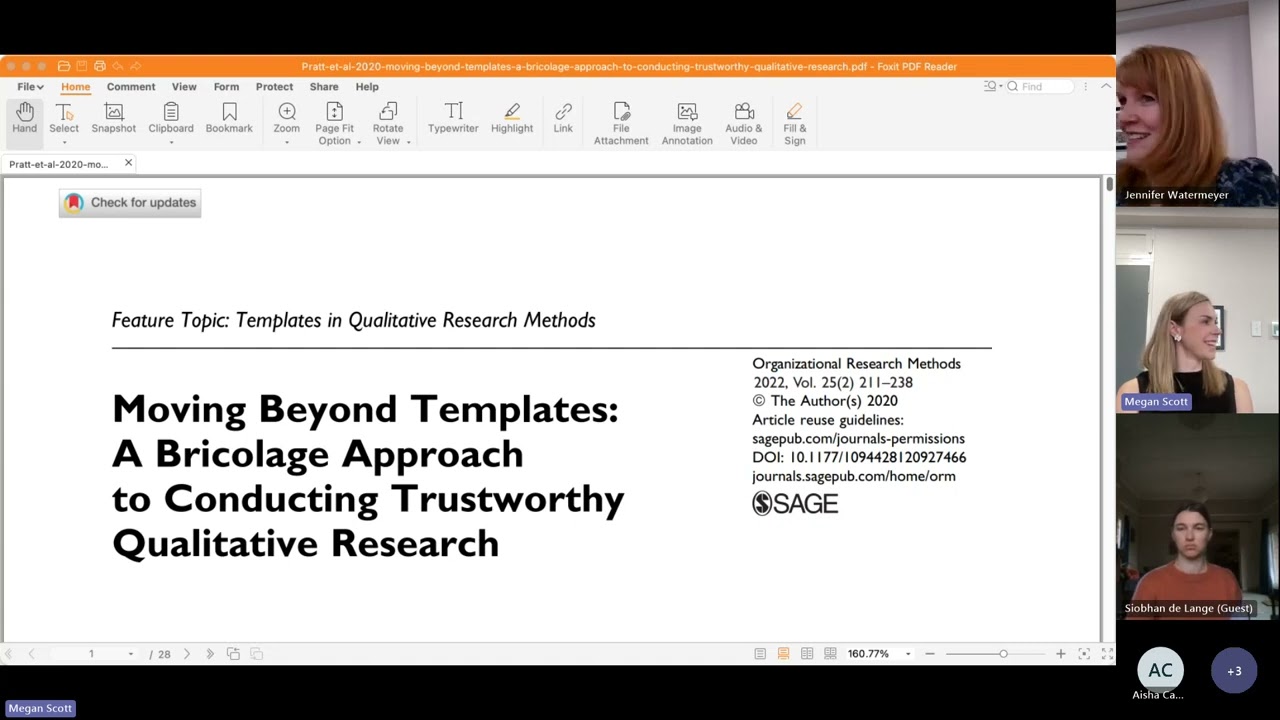The image size is (1280, 720).
Task: Switch to continuous facing view icon
Action: coord(830,654)
